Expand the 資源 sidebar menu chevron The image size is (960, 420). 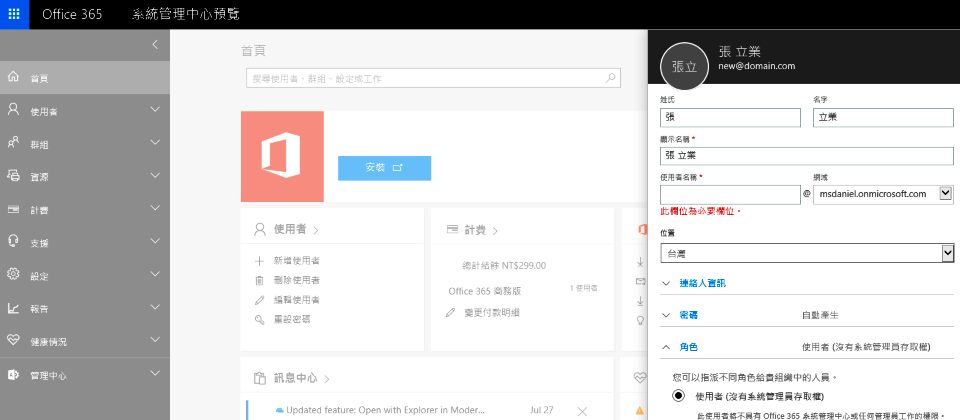tap(155, 176)
